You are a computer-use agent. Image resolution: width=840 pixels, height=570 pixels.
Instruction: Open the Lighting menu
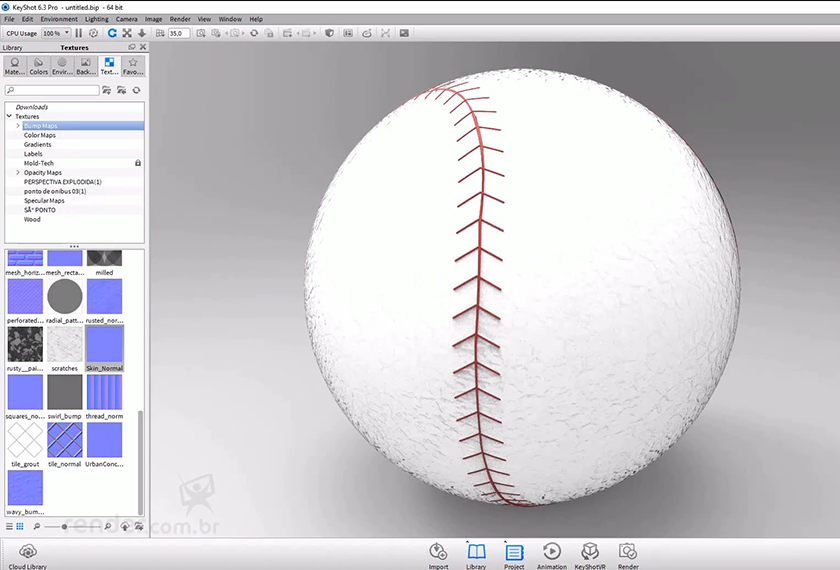[x=96, y=19]
